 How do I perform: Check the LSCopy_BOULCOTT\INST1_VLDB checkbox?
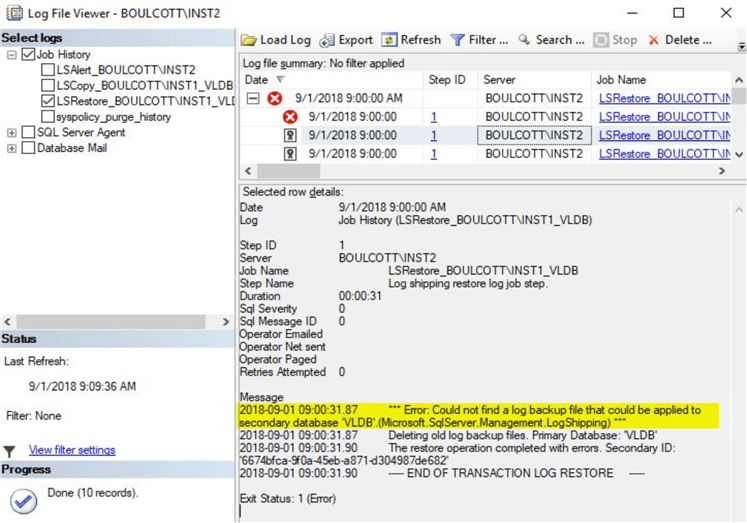click(x=48, y=85)
